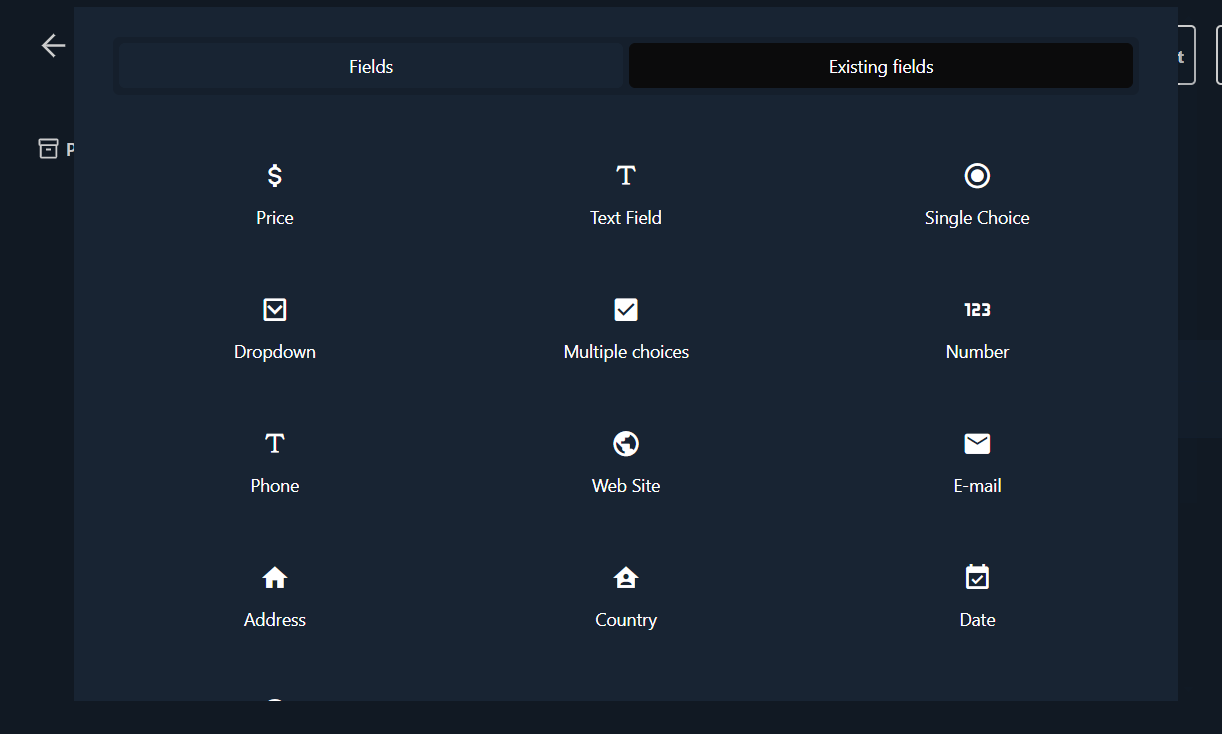Pick the Dropdown field icon
The width and height of the screenshot is (1222, 734).
(x=275, y=310)
